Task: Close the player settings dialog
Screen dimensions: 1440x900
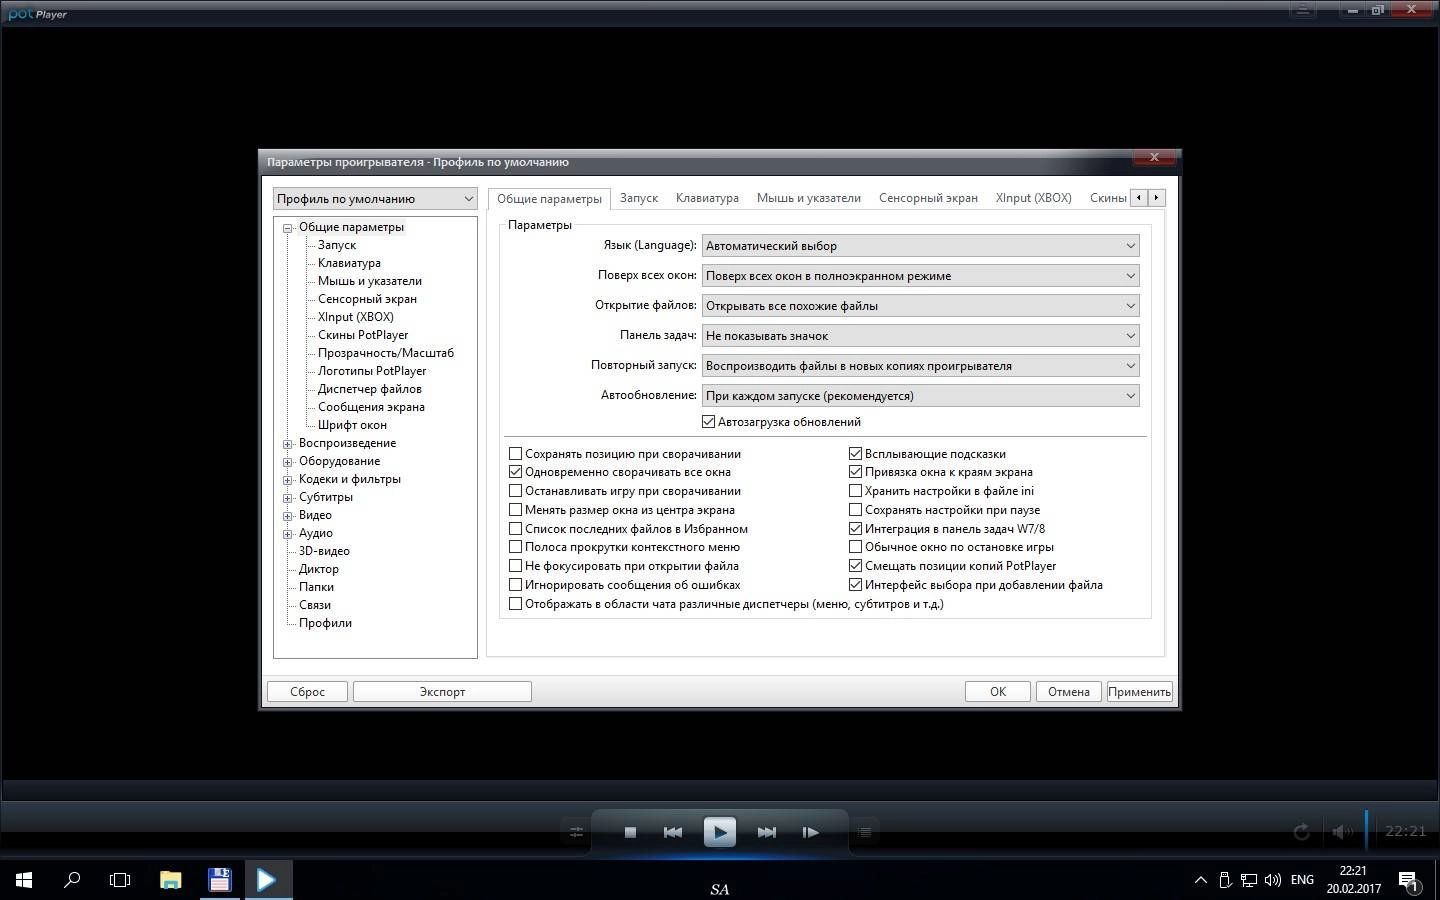Action: click(x=1154, y=157)
